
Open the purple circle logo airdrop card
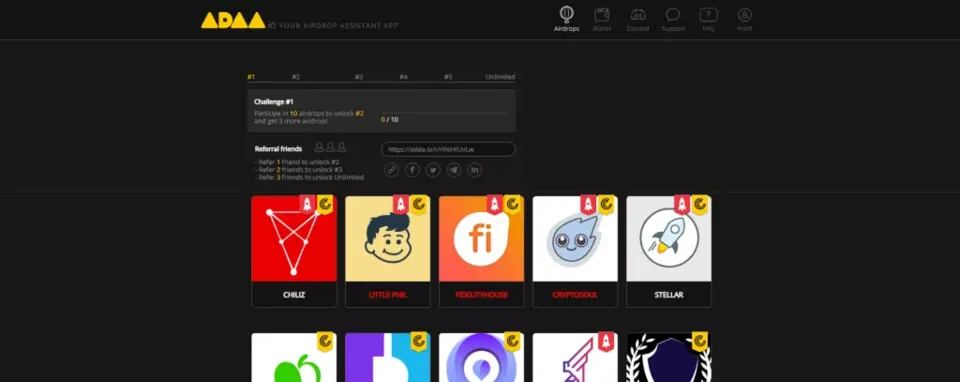pyautogui.click(x=481, y=358)
